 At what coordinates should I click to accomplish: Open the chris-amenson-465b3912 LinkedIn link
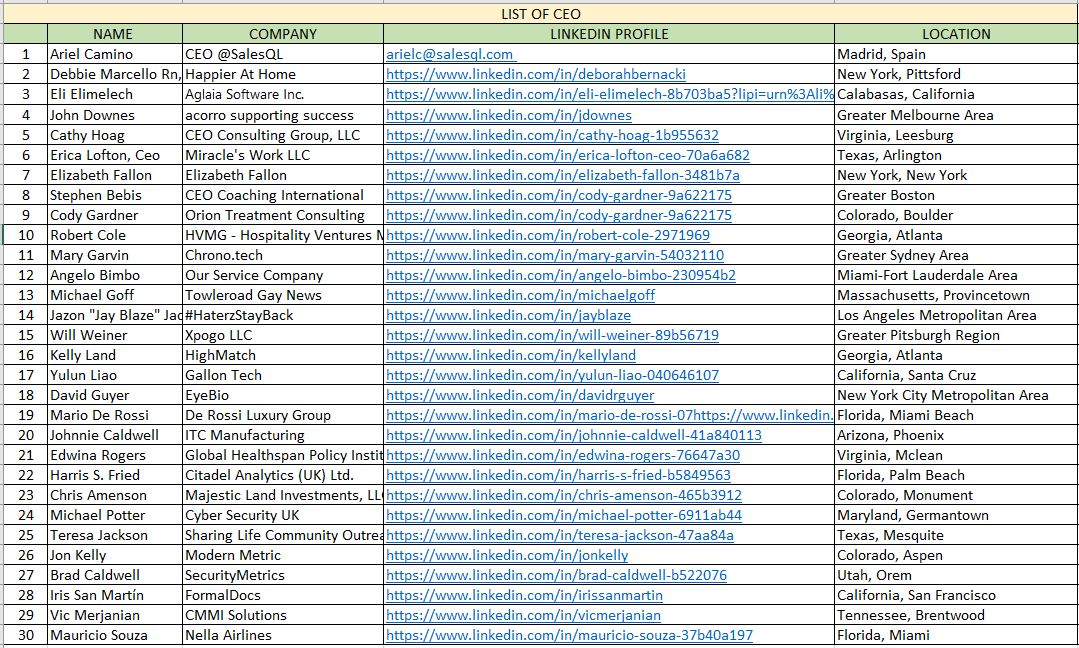point(564,495)
